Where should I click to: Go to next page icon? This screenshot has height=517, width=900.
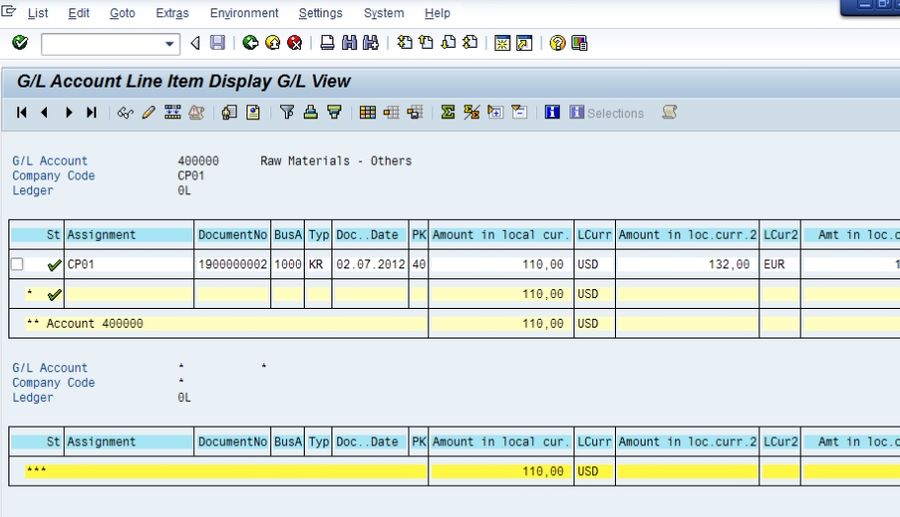tap(448, 43)
